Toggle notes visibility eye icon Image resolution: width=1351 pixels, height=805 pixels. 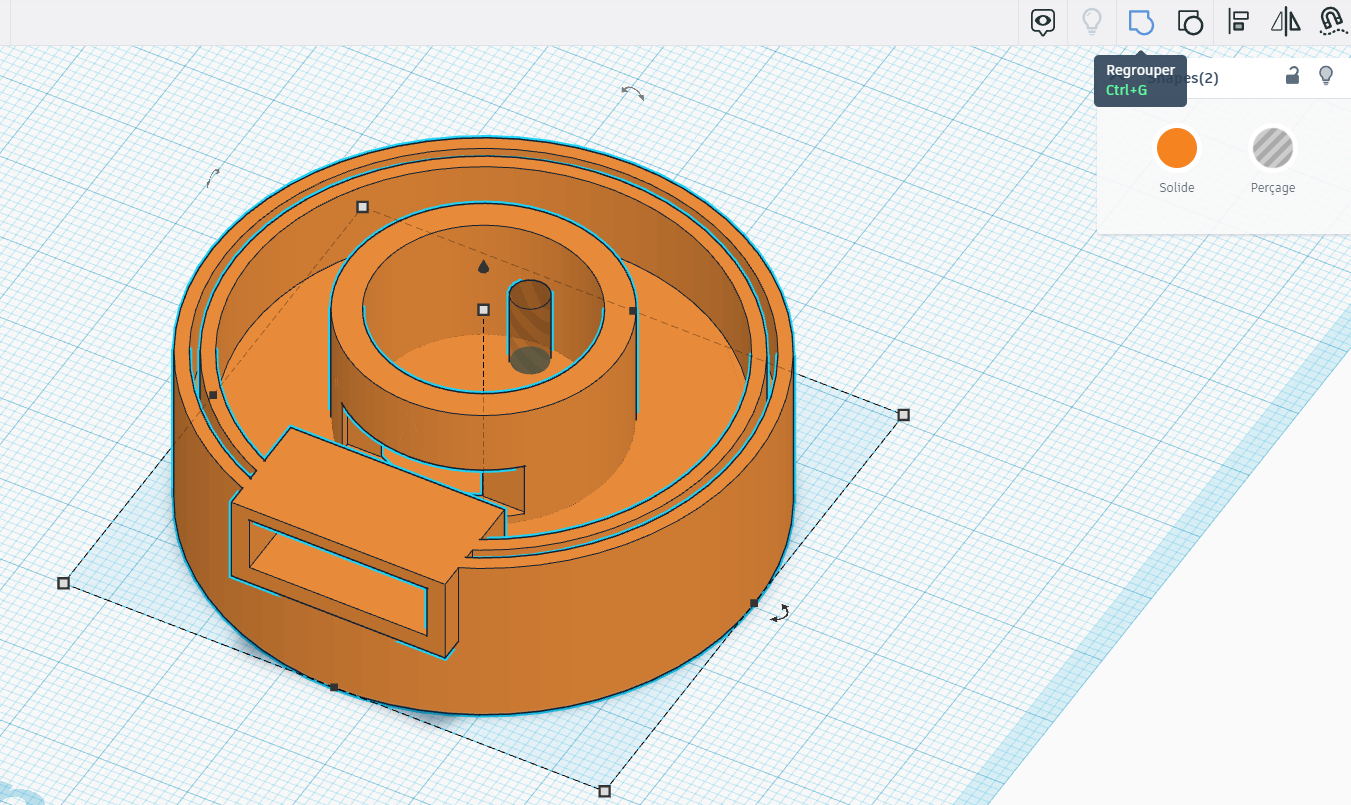pos(1043,21)
